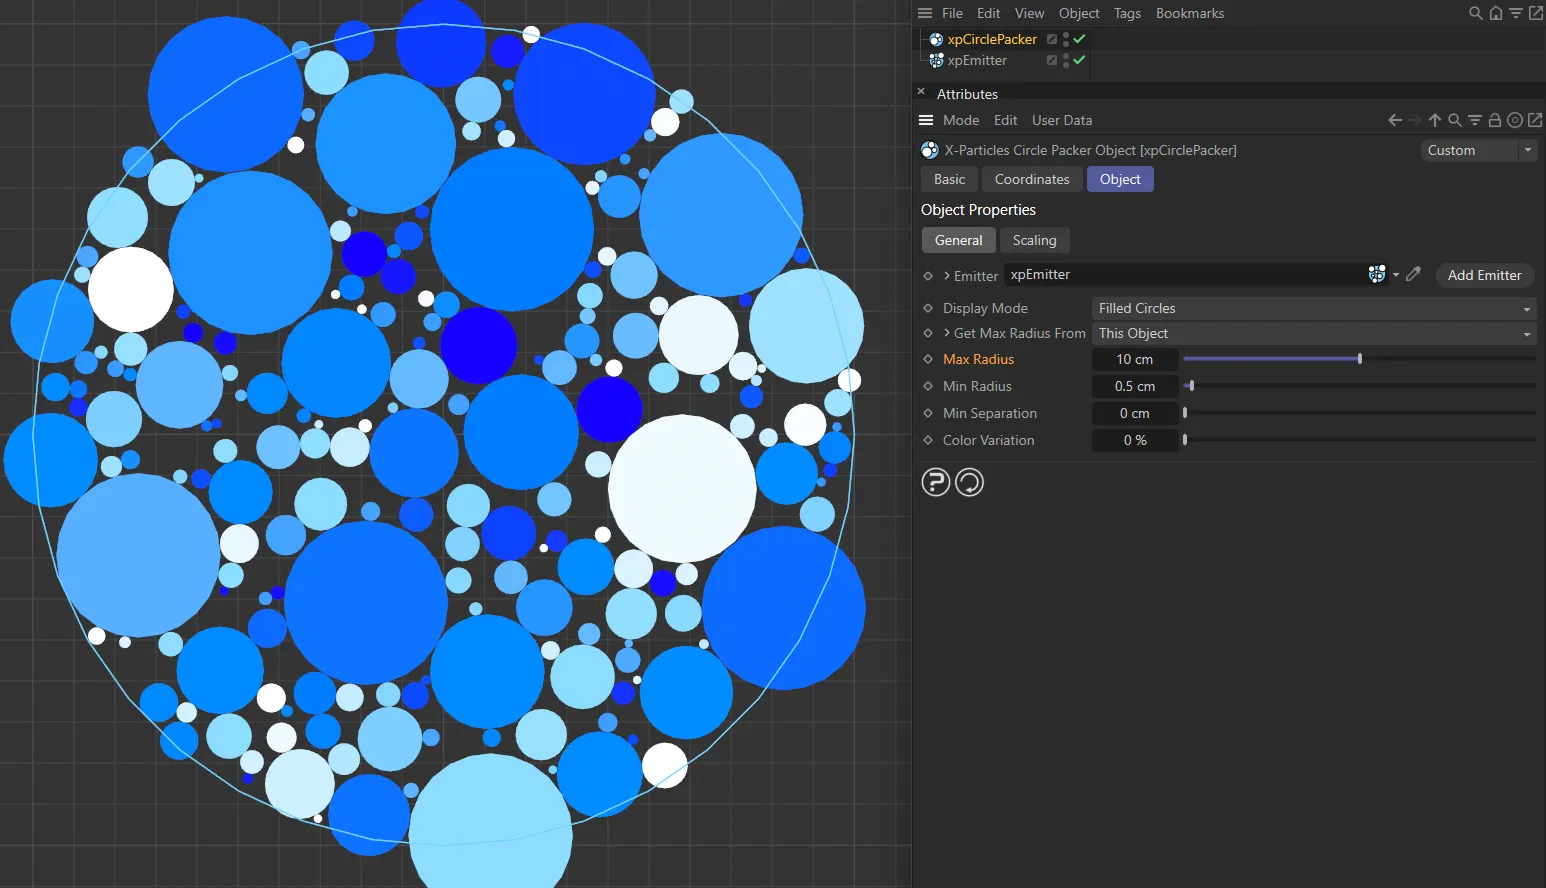Screen dimensions: 1546x888
Task: Click the filter icon in the Attributes toolbar
Action: tap(1475, 120)
